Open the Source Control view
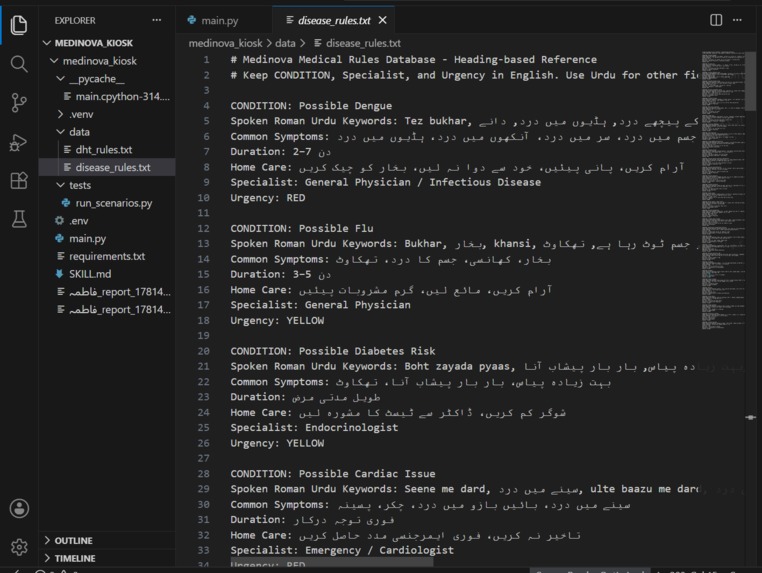 click(18, 103)
